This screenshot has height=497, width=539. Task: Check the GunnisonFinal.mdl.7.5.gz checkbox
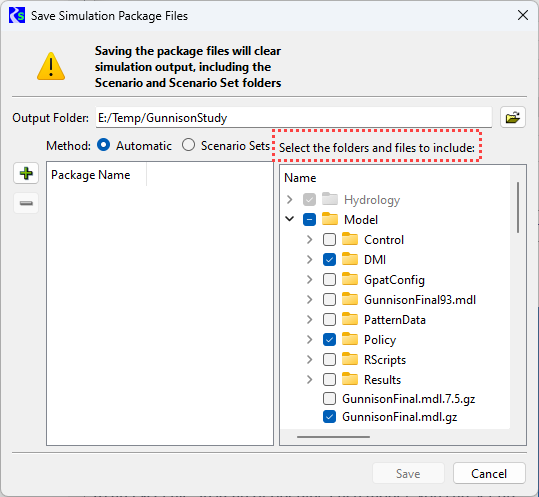[329, 399]
